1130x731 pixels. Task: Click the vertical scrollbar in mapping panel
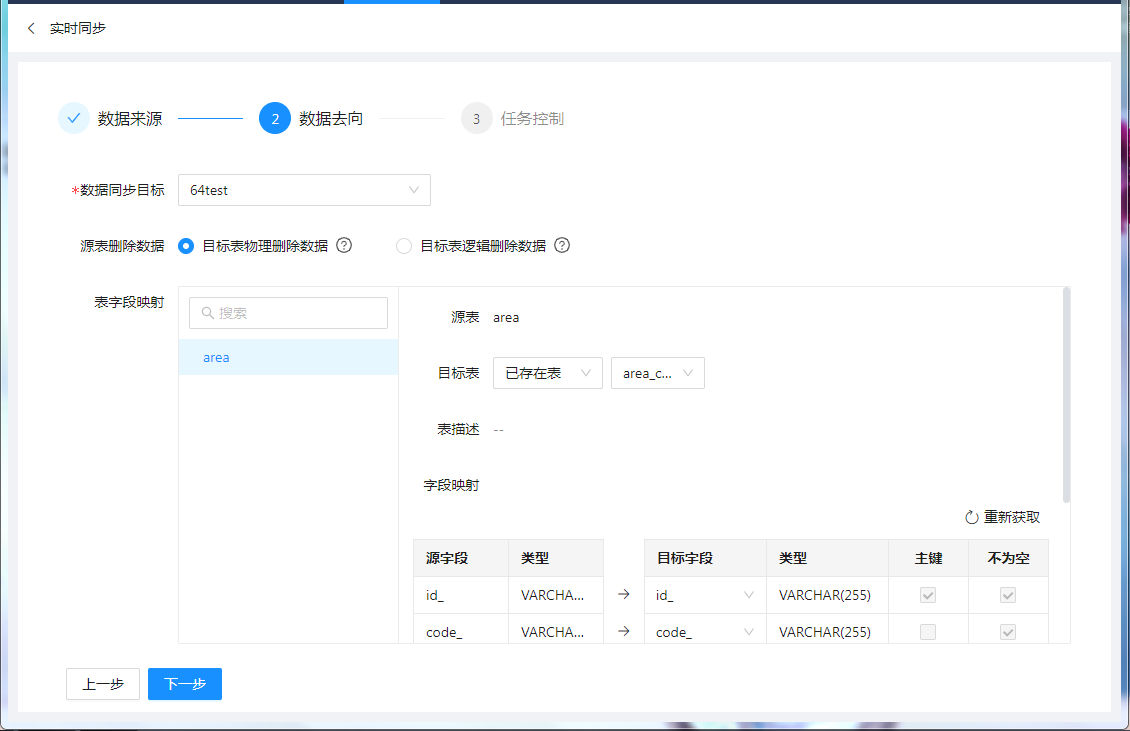point(1066,395)
